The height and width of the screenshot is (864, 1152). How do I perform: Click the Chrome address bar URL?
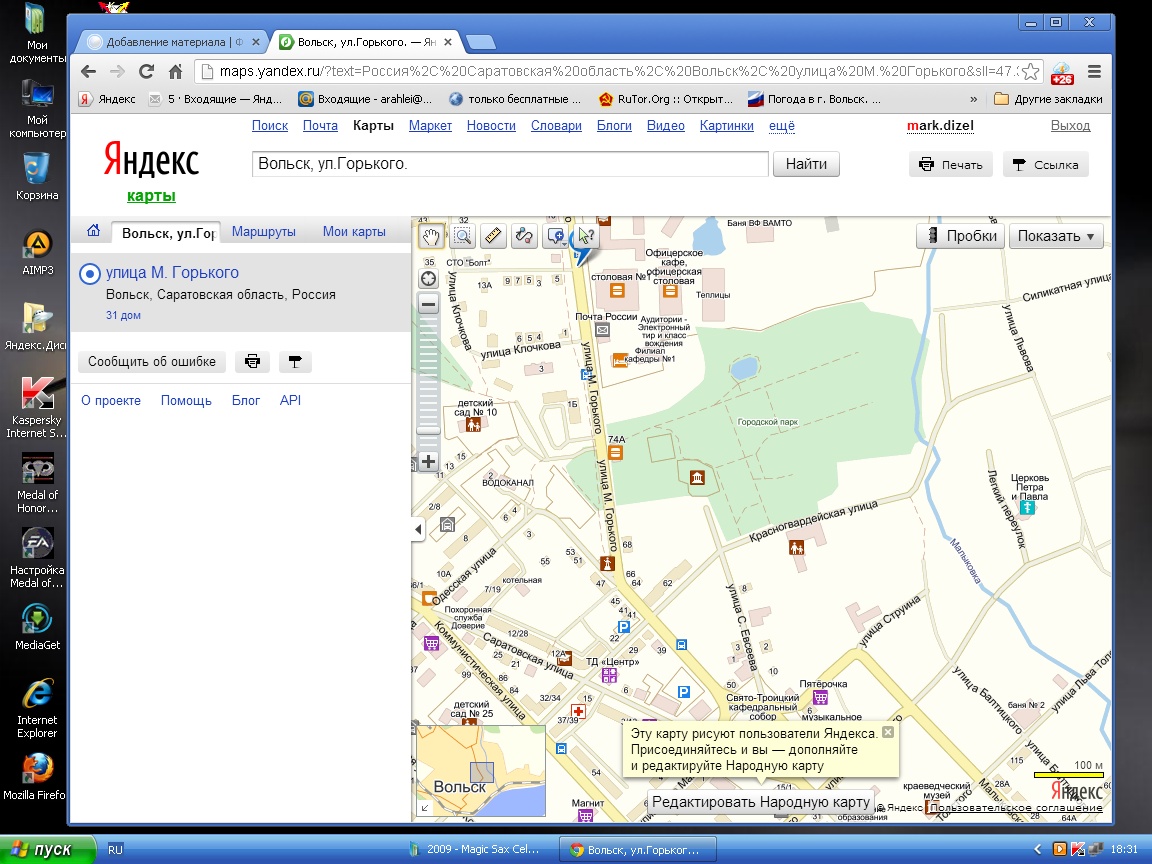pos(619,71)
